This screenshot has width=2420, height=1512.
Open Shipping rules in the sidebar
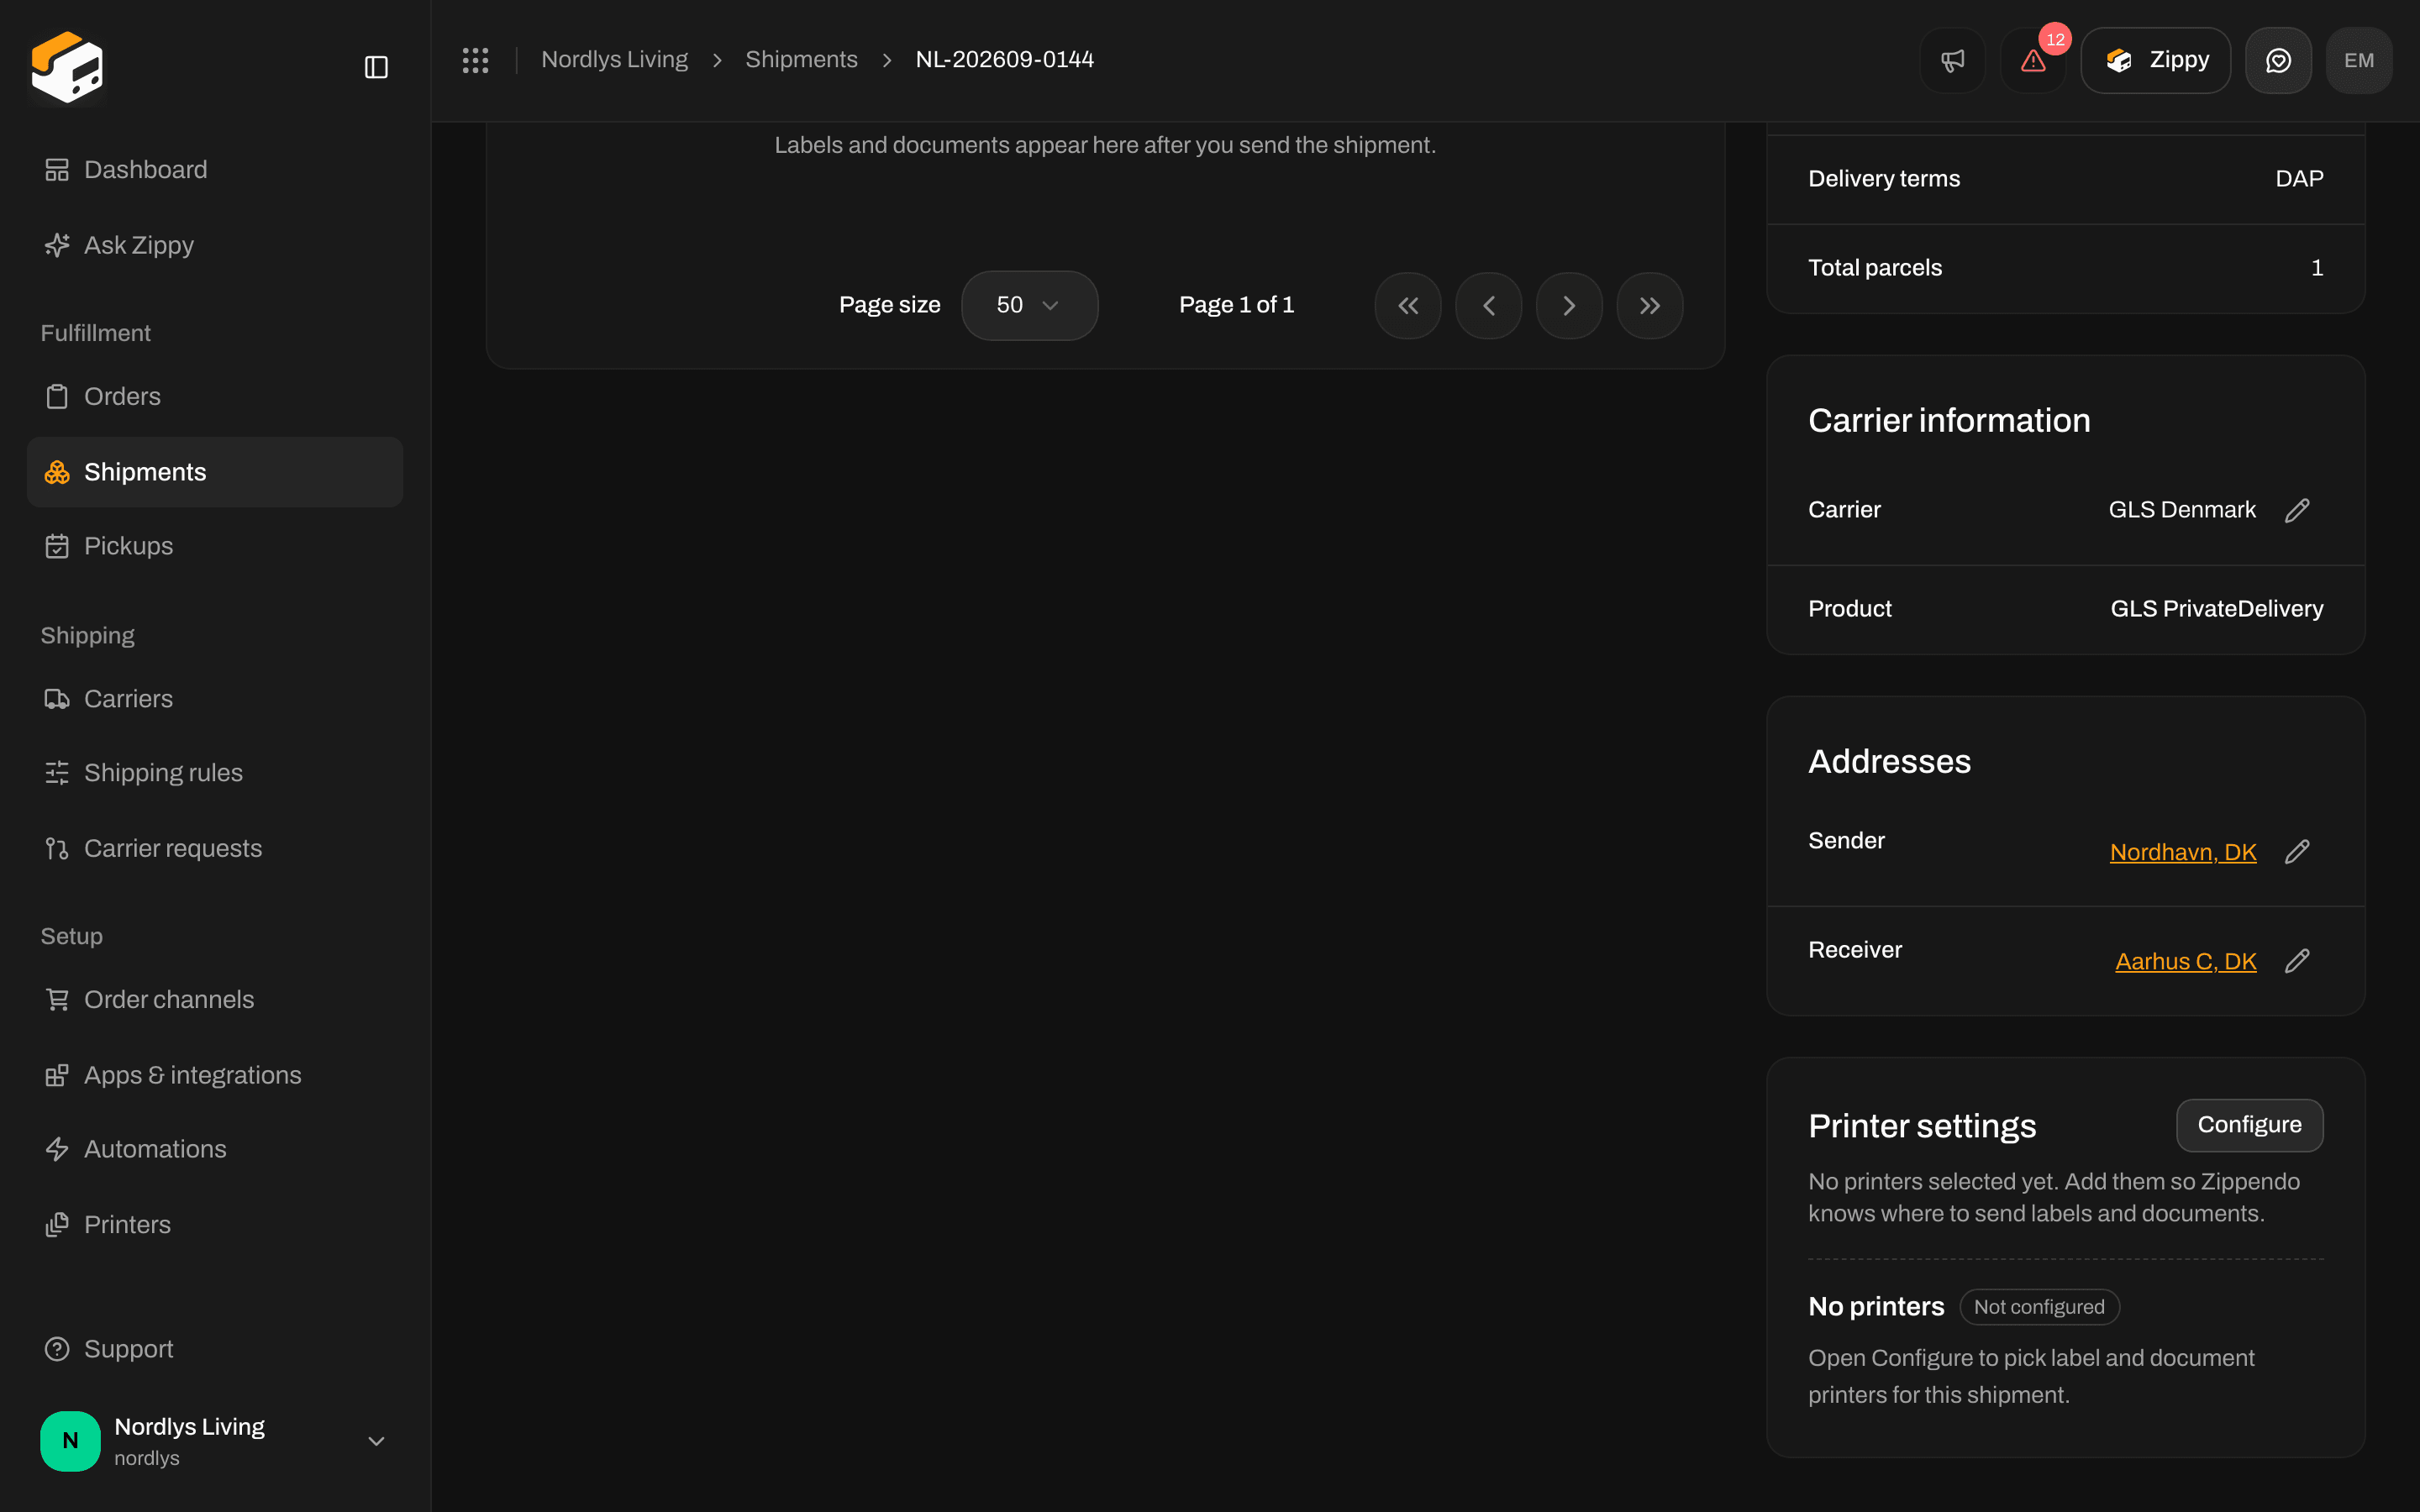tap(215, 772)
